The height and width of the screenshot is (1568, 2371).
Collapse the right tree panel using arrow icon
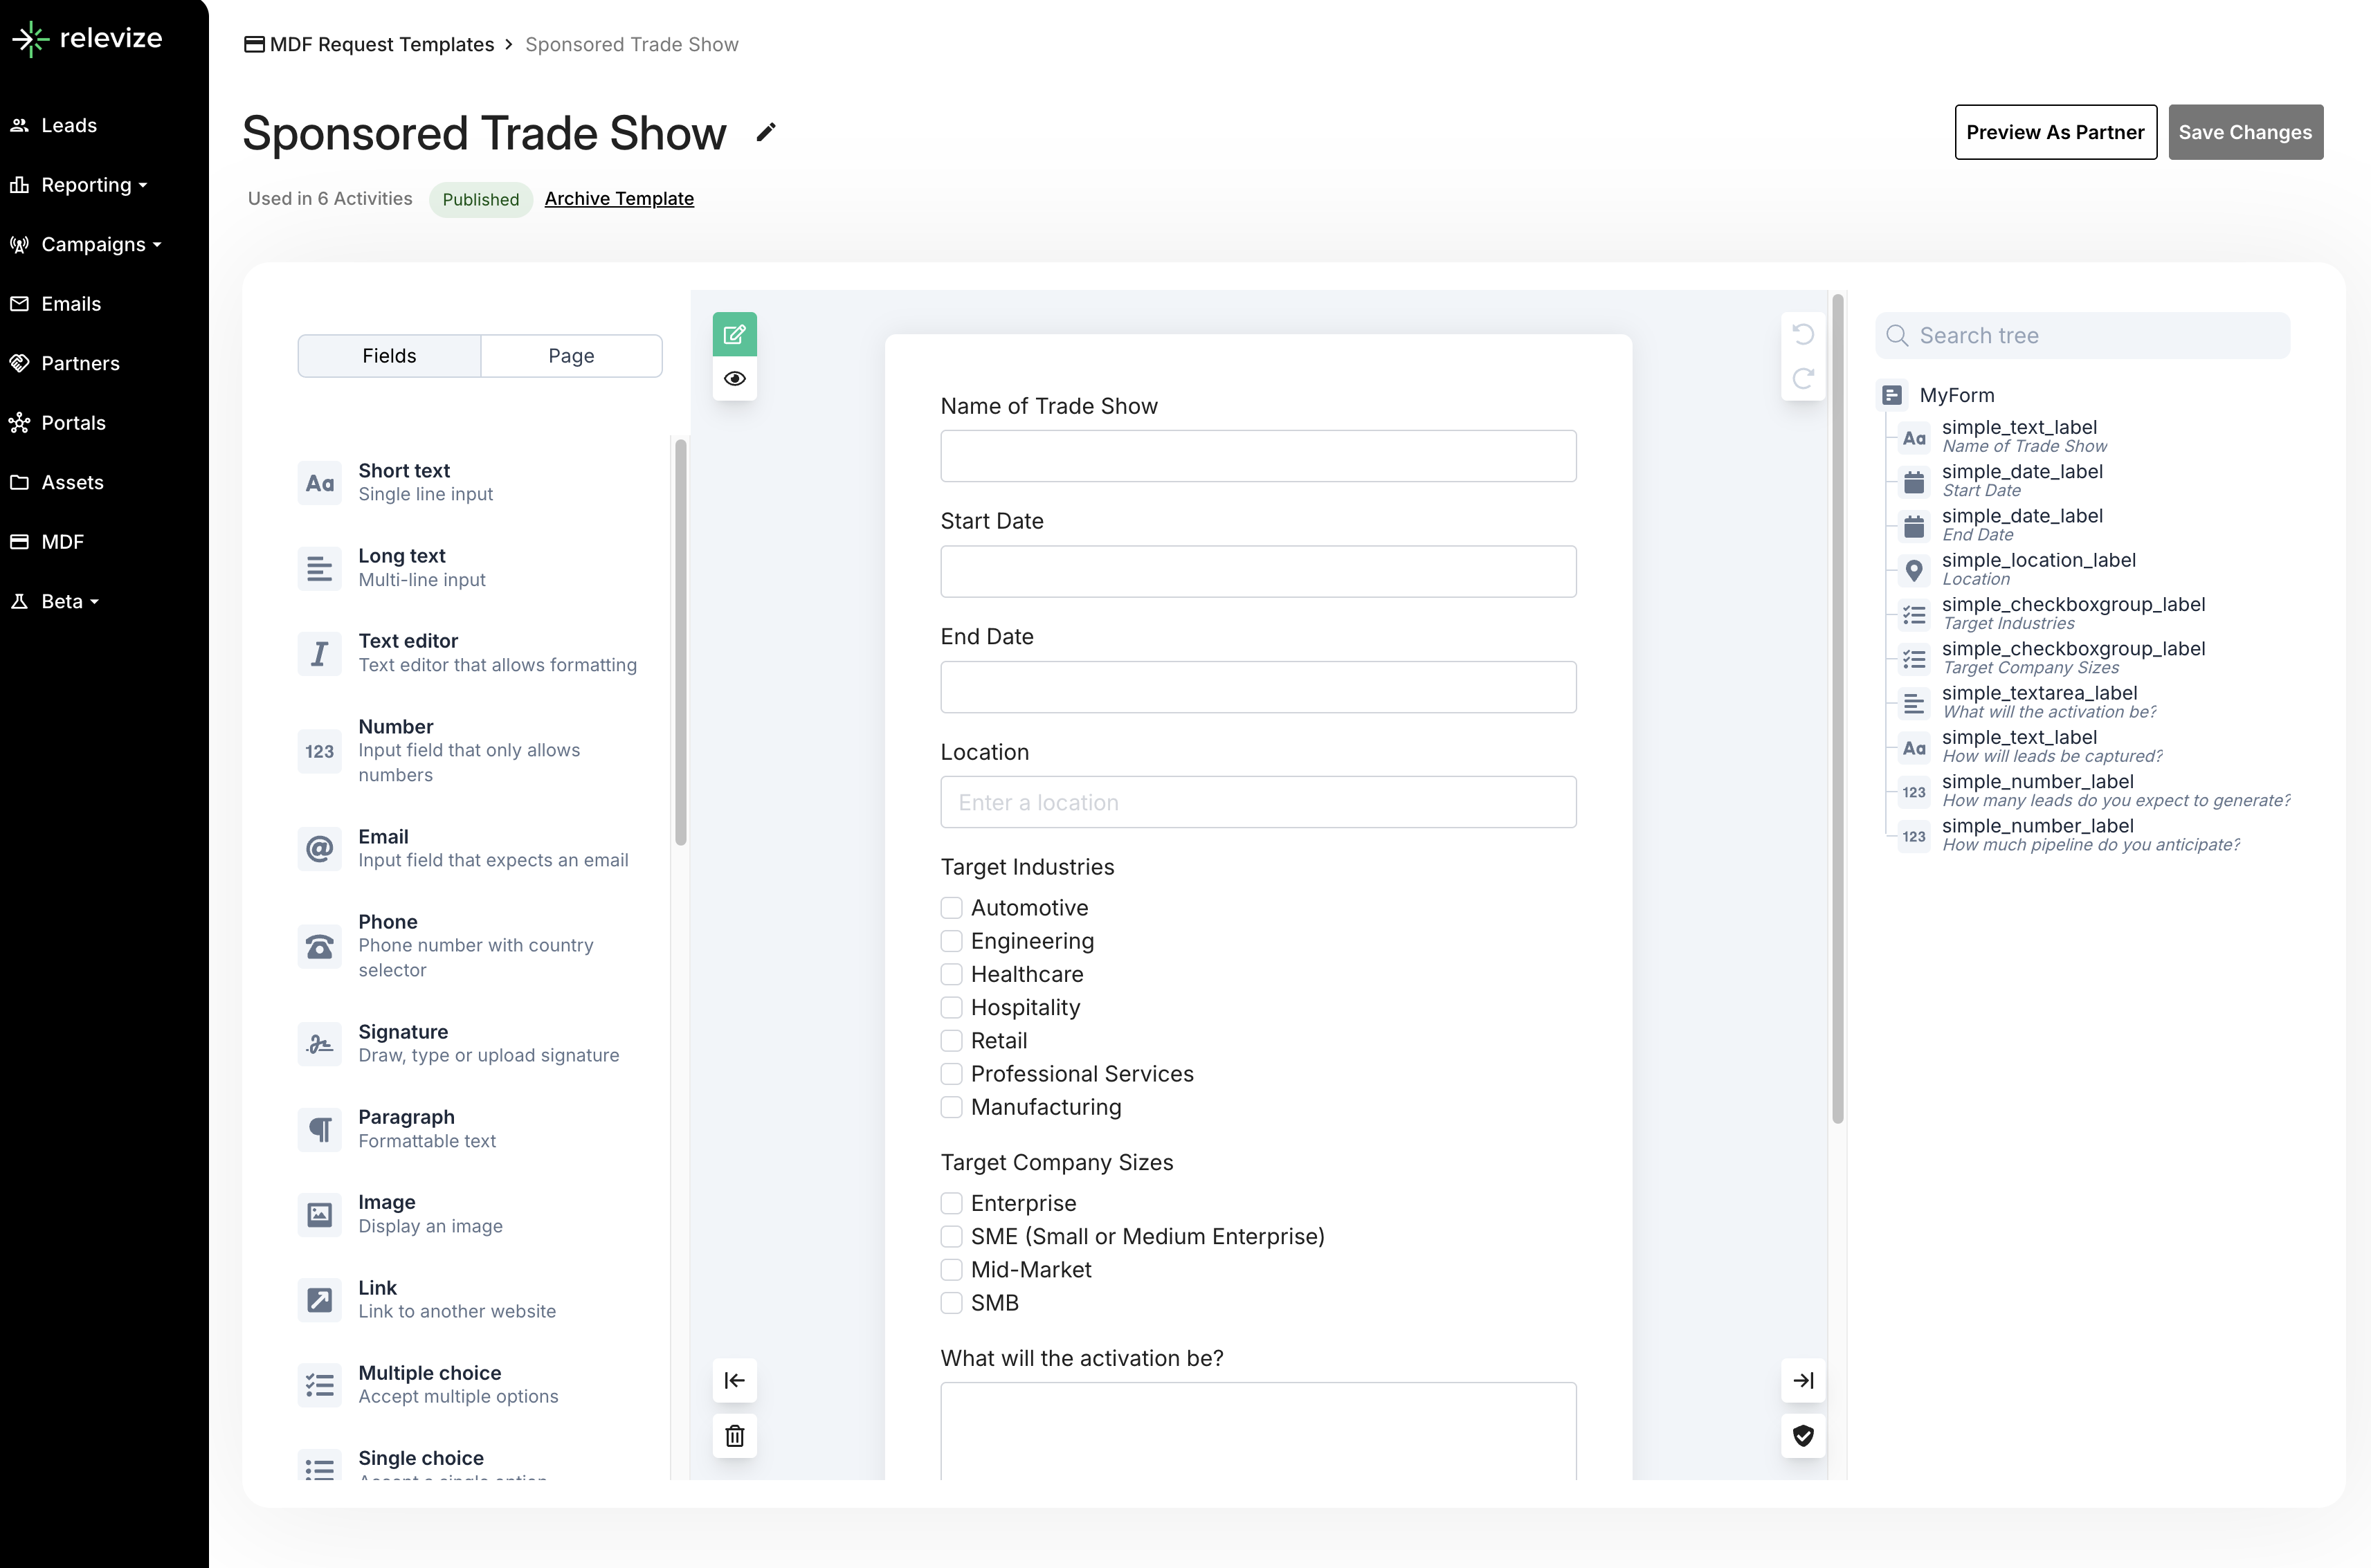1802,1381
